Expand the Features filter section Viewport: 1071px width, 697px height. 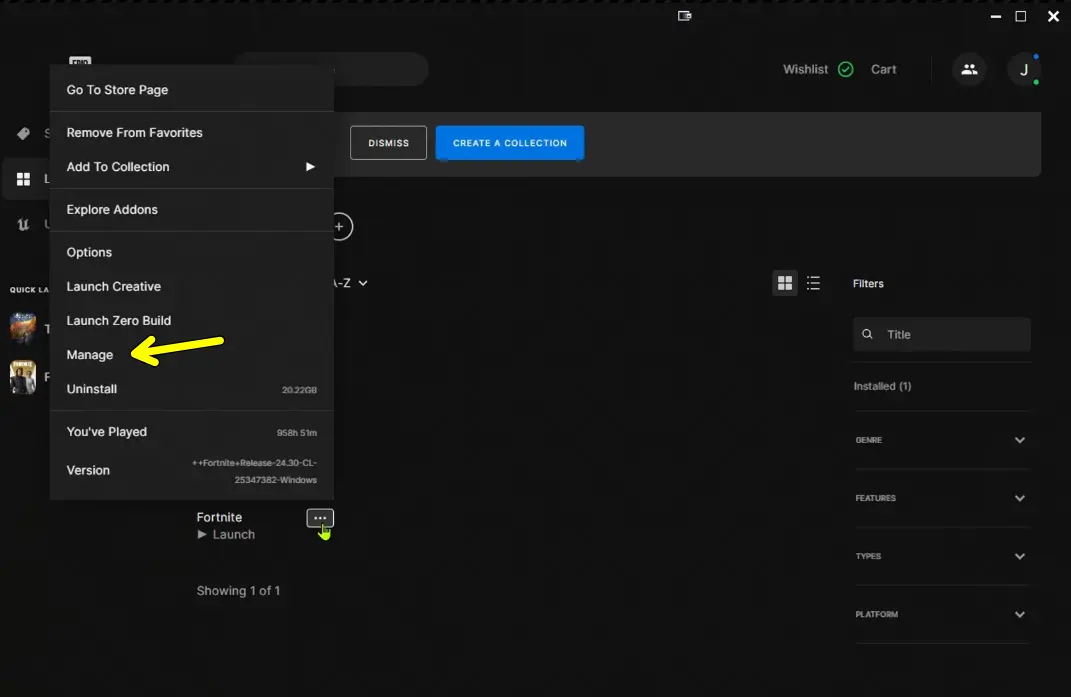[1019, 498]
